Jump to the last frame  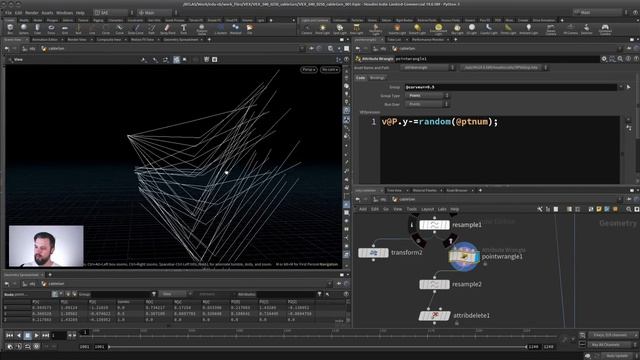coord(46,335)
